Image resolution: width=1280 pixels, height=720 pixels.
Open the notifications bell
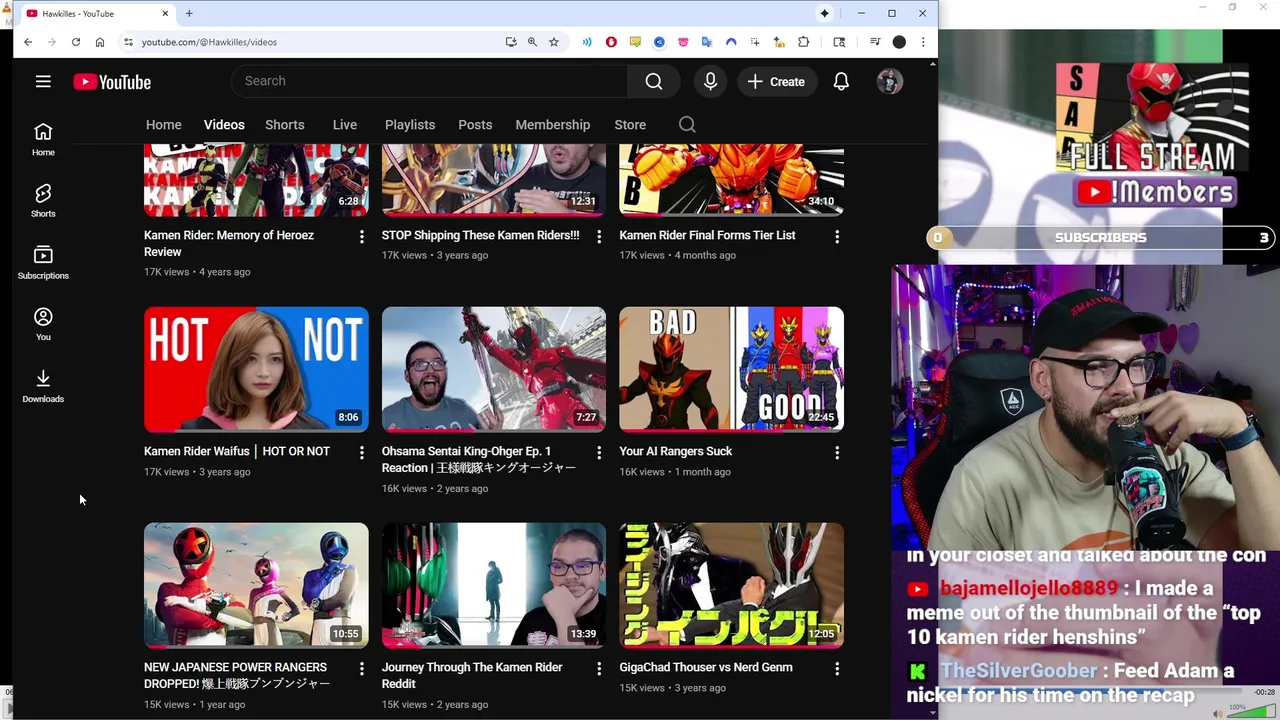click(x=841, y=81)
